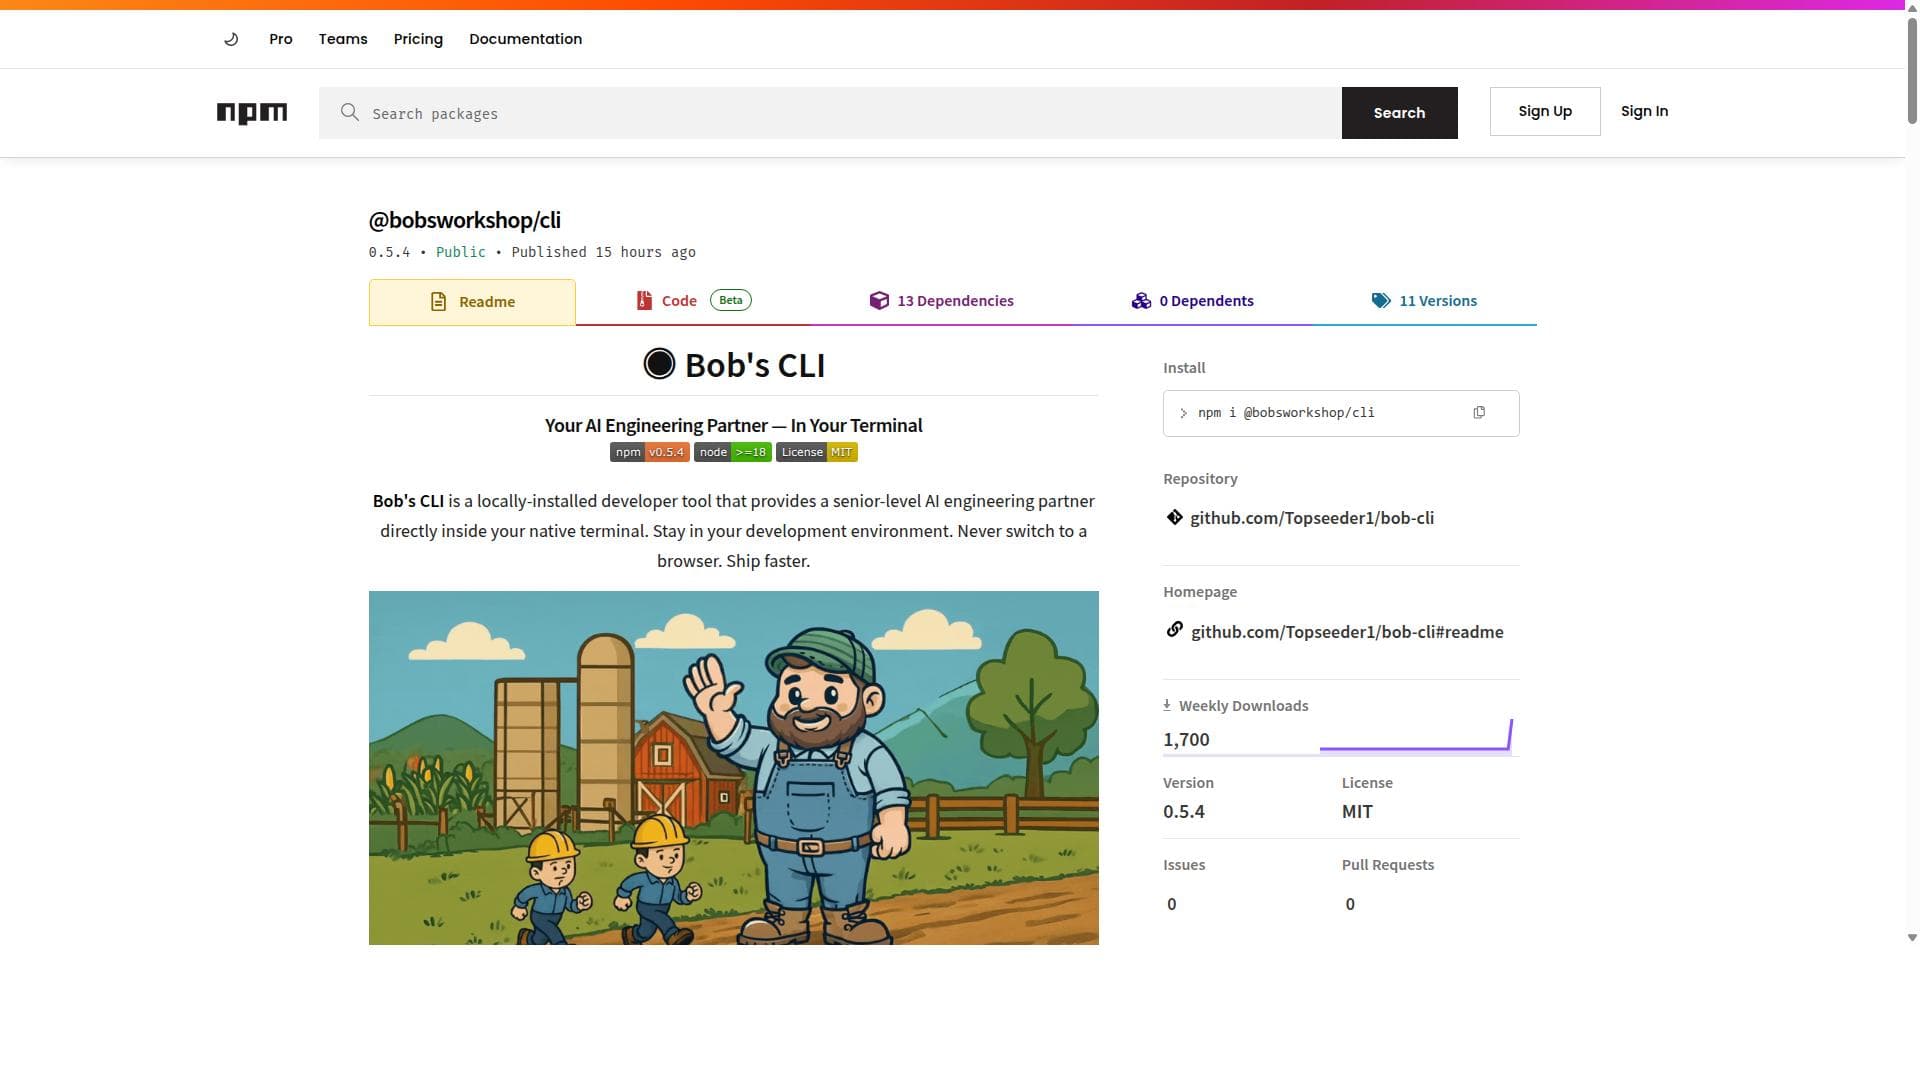Open the 13 Dependencies tab
Viewport: 1920px width, 1080px height.
pyautogui.click(x=941, y=301)
